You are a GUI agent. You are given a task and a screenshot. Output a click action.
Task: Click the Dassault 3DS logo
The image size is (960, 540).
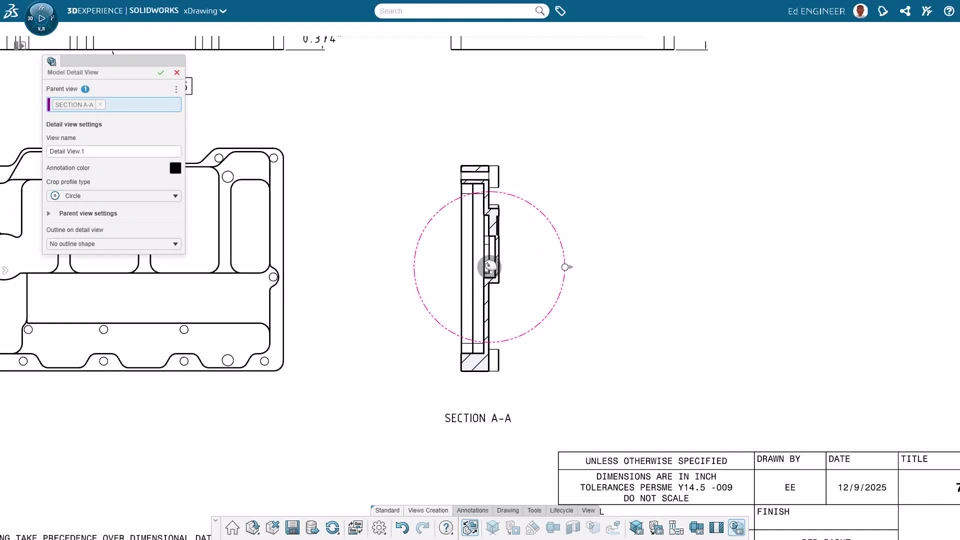click(x=10, y=10)
